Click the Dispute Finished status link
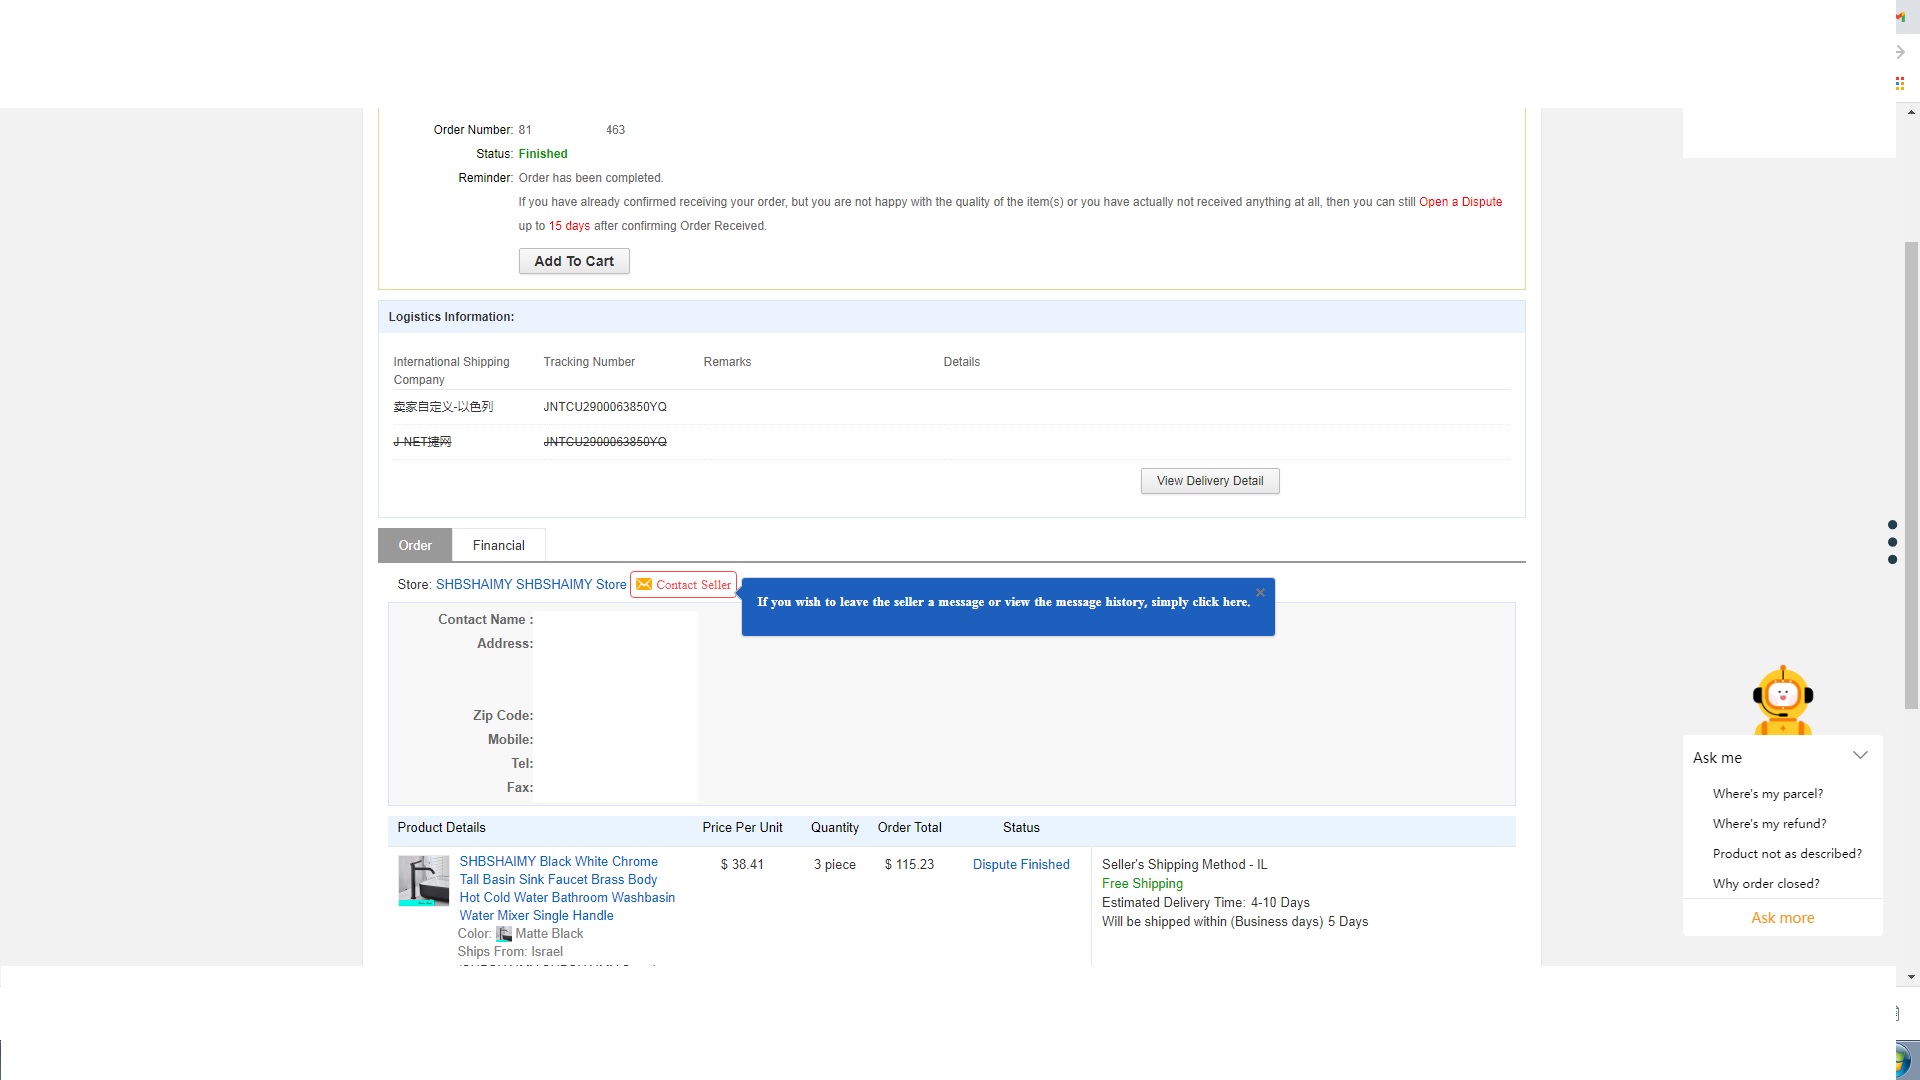The width and height of the screenshot is (1920, 1080). click(1021, 865)
